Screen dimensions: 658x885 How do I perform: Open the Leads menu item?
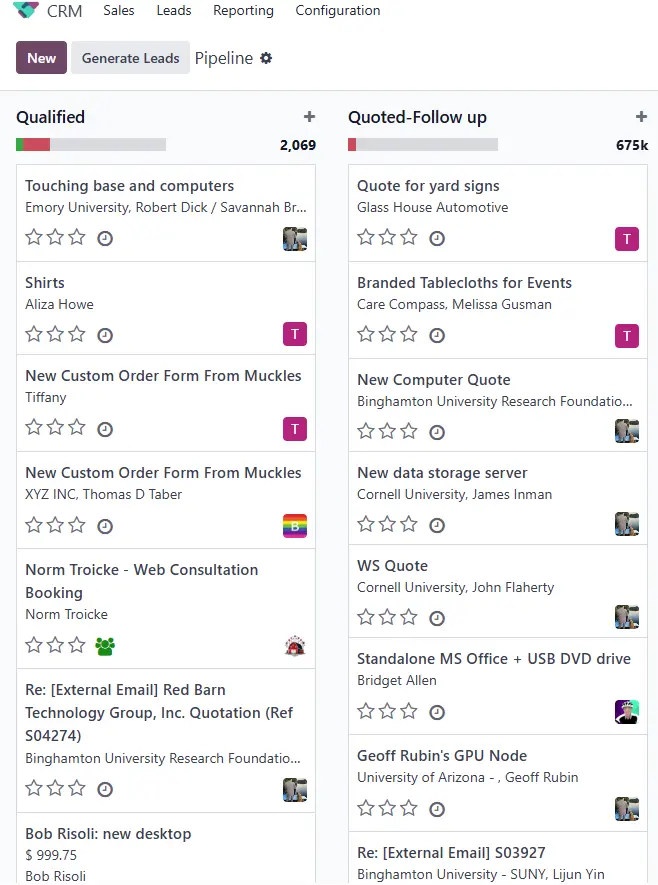(x=174, y=10)
